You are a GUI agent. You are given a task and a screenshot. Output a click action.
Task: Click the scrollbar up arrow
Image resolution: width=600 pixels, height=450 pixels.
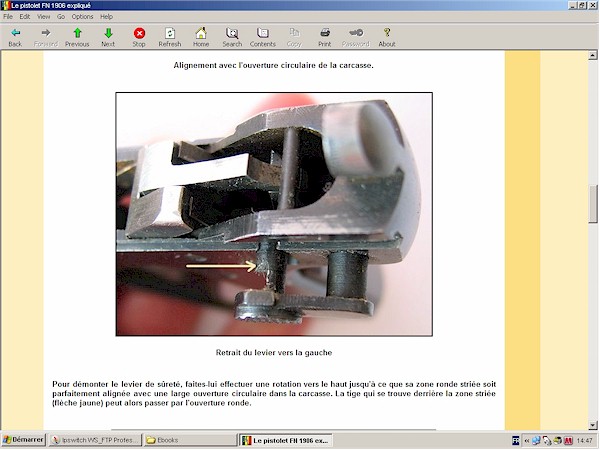593,55
